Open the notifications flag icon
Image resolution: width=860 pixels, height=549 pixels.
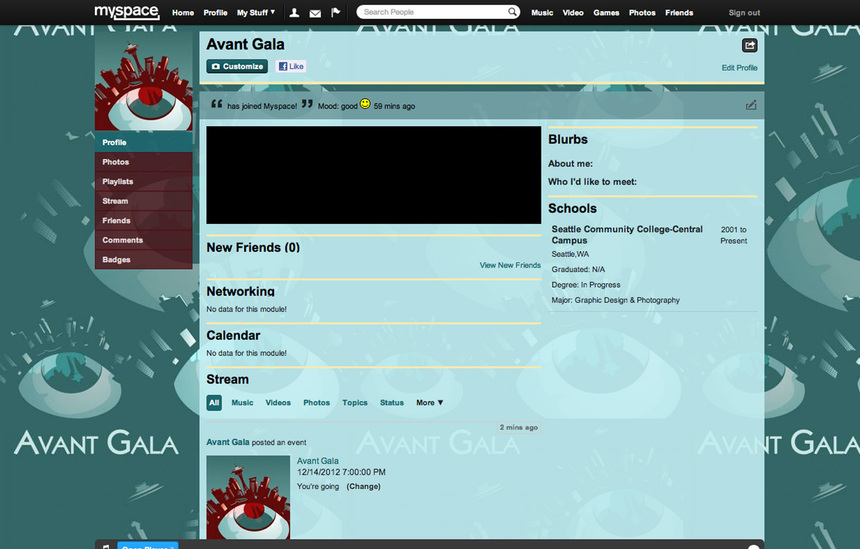[336, 13]
